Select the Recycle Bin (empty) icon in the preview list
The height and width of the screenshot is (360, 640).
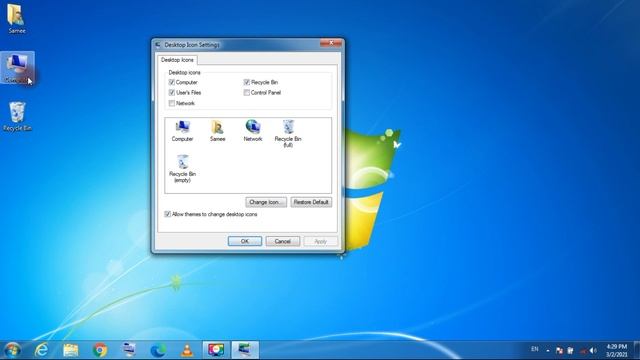click(182, 168)
